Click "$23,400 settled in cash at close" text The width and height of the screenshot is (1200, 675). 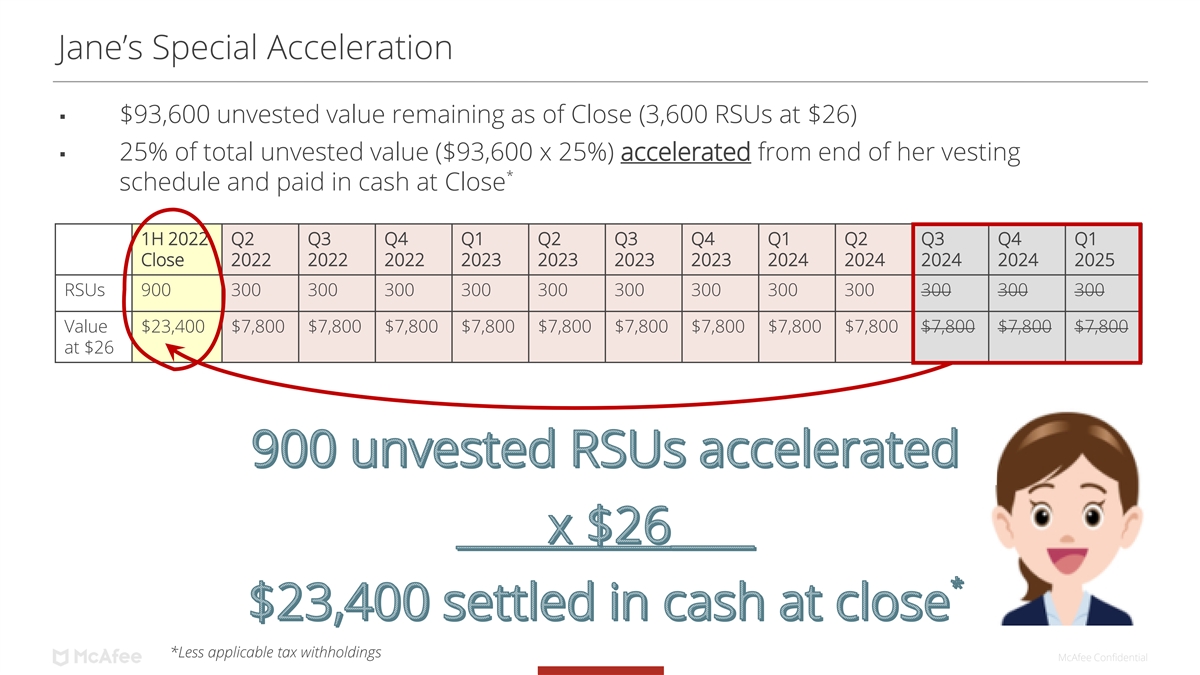pos(598,603)
